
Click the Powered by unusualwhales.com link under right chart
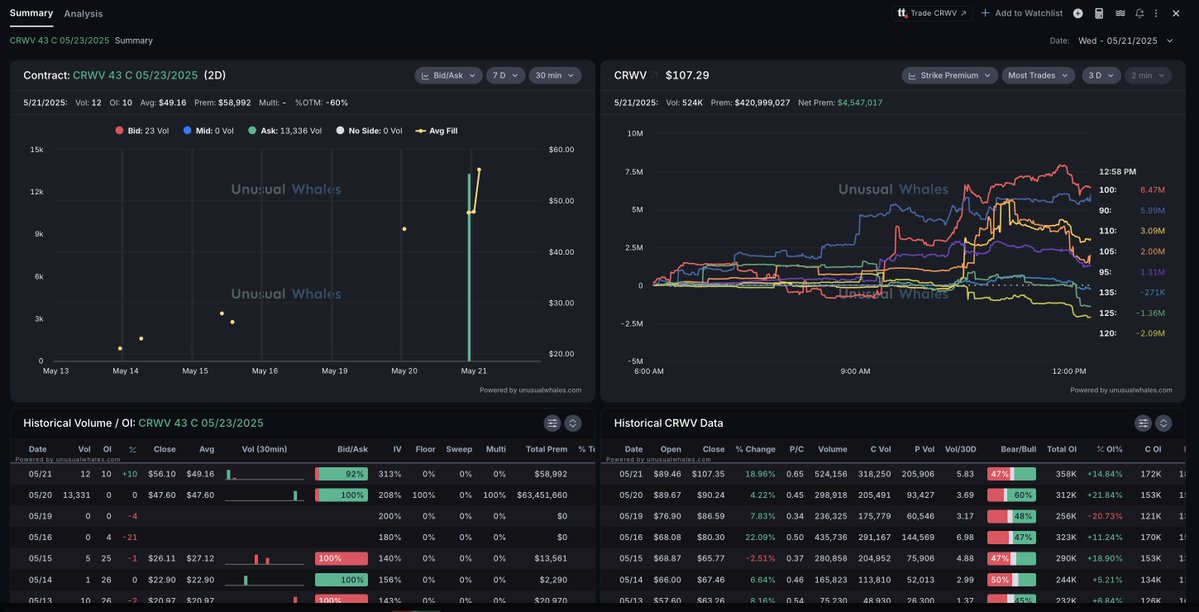[x=1121, y=390]
